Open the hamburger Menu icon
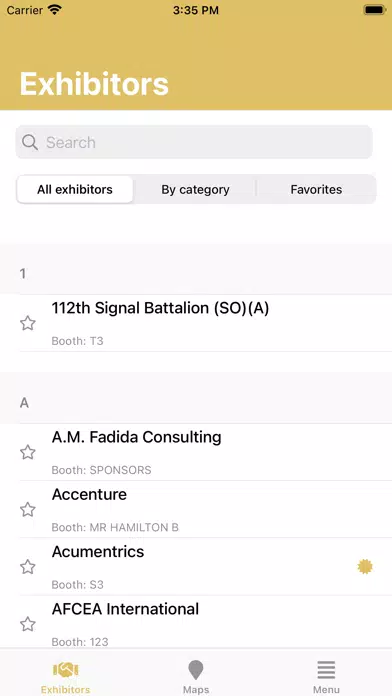 [x=326, y=670]
